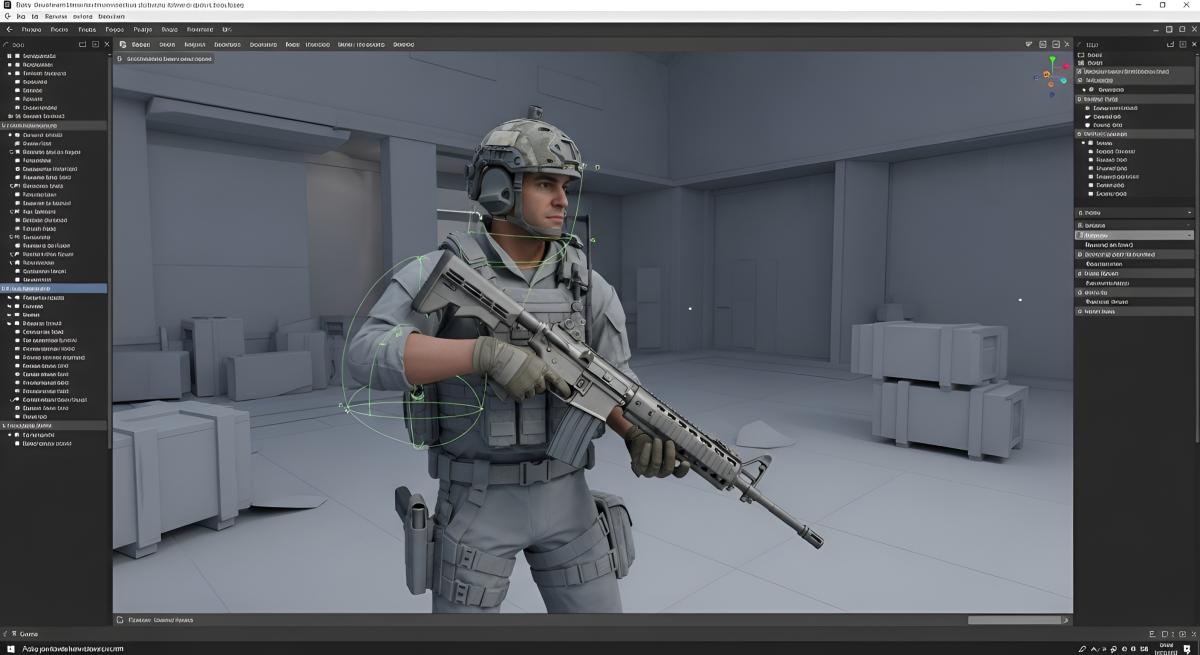Viewport: 1200px width, 655px height.
Task: Toggle the checkbox on the inspector's first component header
Action: tap(1080, 72)
